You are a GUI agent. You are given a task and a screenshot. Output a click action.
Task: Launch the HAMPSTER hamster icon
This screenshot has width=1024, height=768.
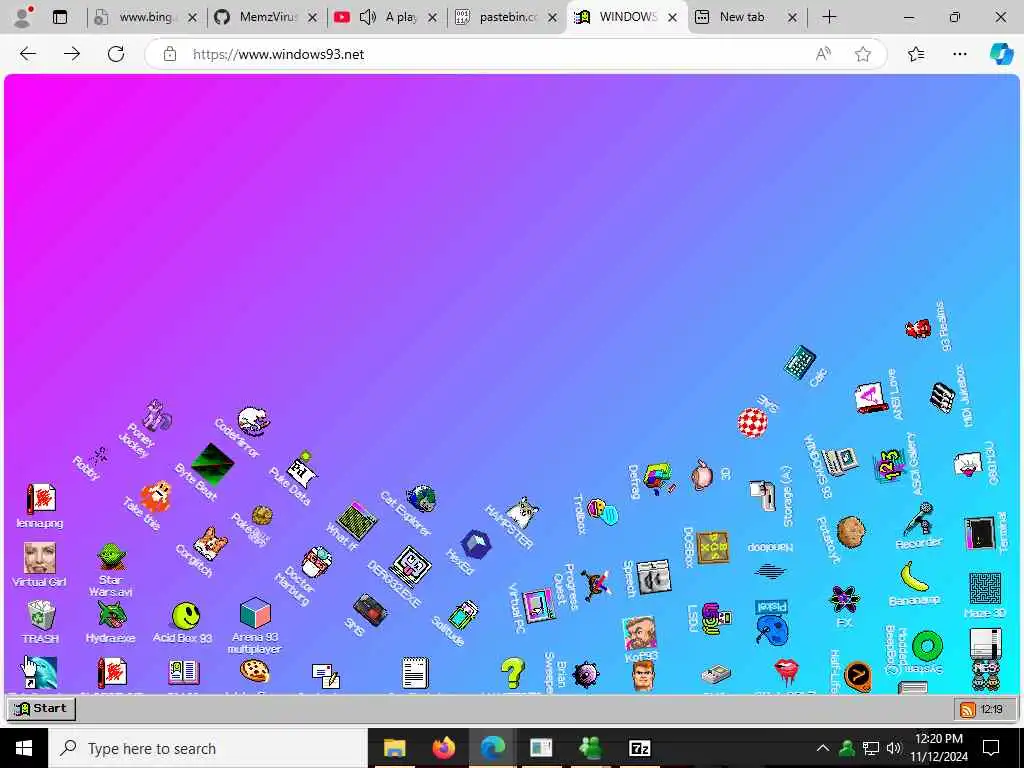pyautogui.click(x=523, y=513)
